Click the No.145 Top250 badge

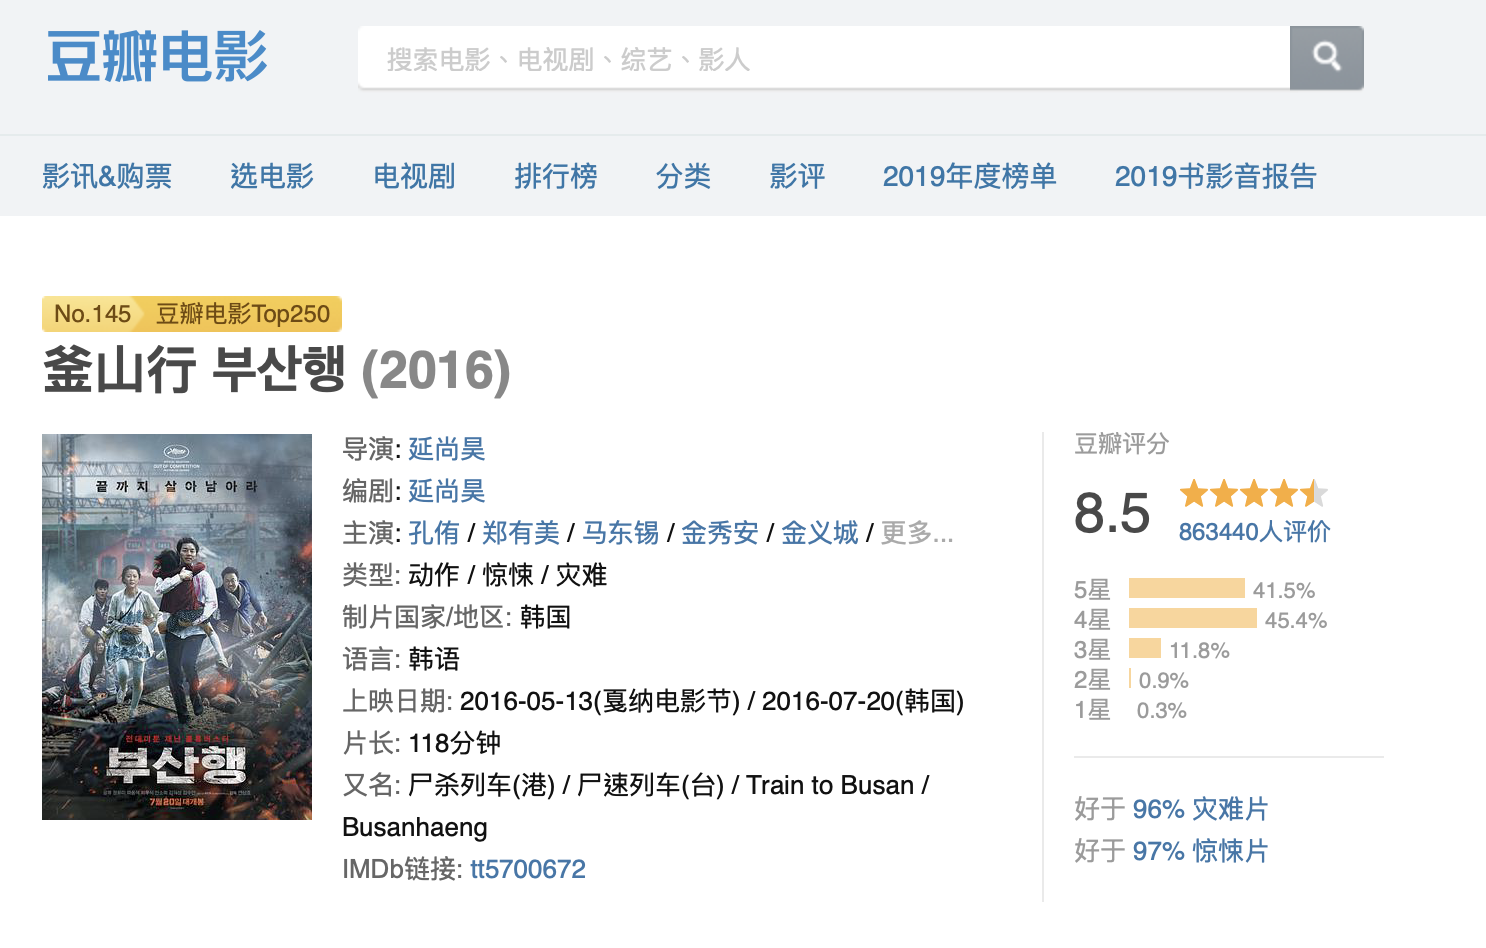192,314
